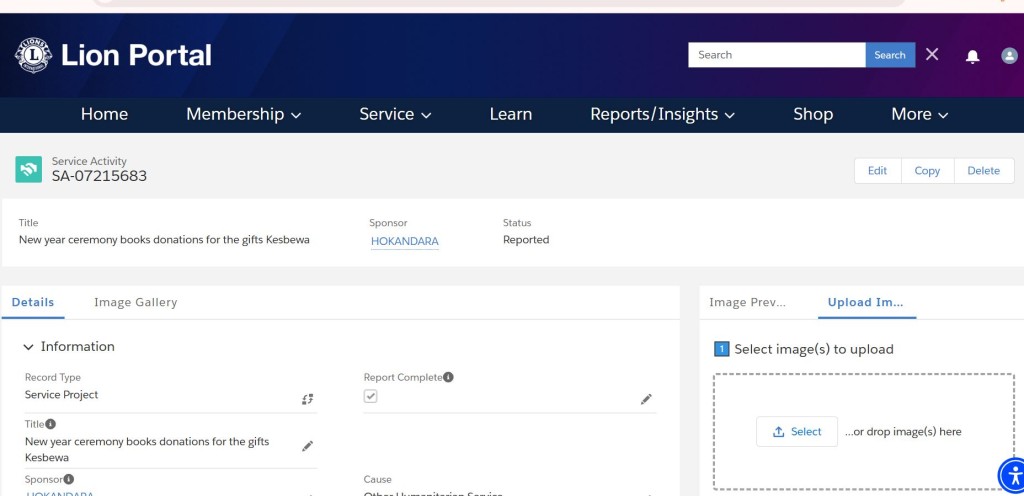Switch to the Image Gallery tab

(x=135, y=302)
